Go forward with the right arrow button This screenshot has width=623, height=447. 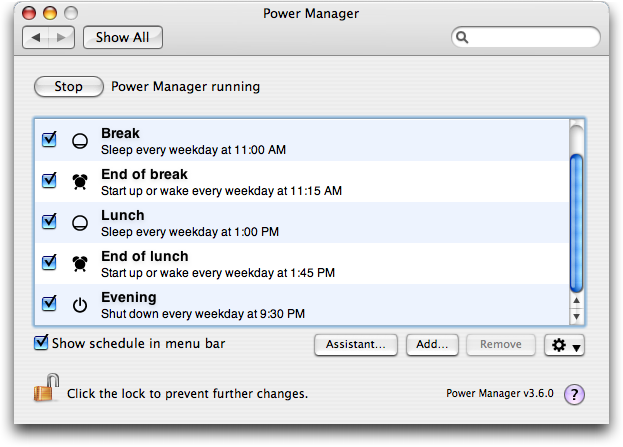61,37
